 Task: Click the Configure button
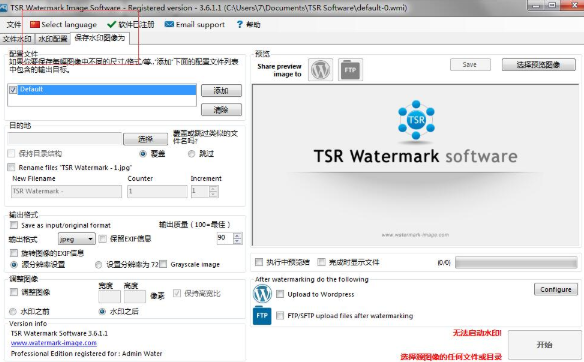pos(556,289)
